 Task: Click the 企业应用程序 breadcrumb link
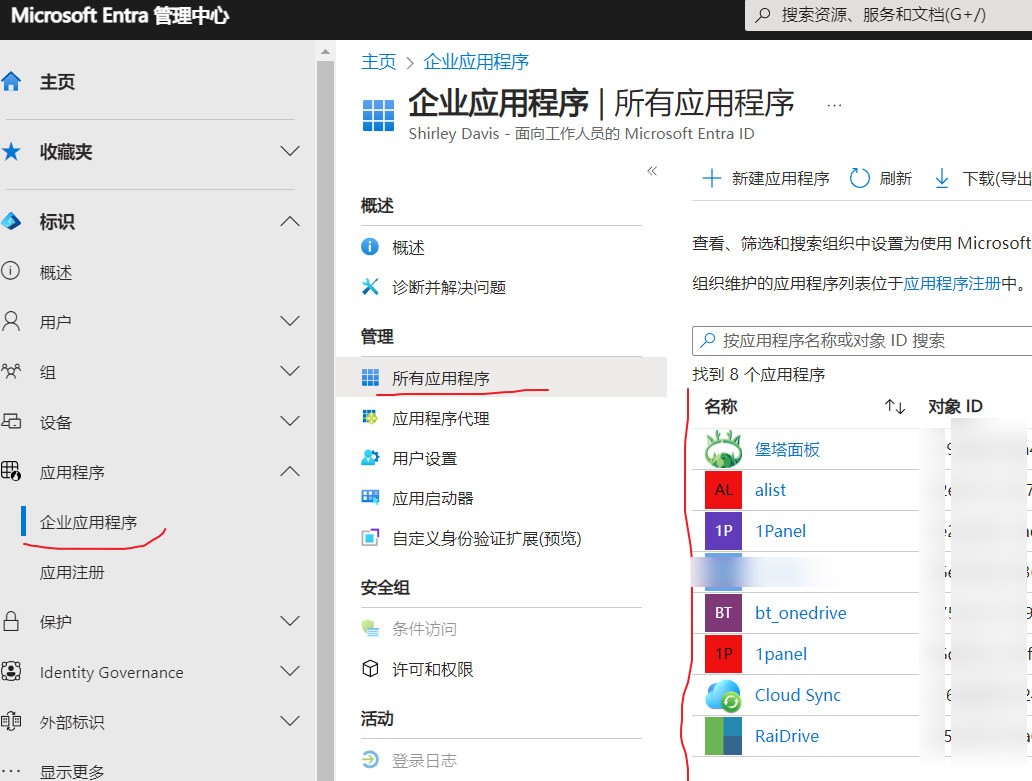point(476,62)
